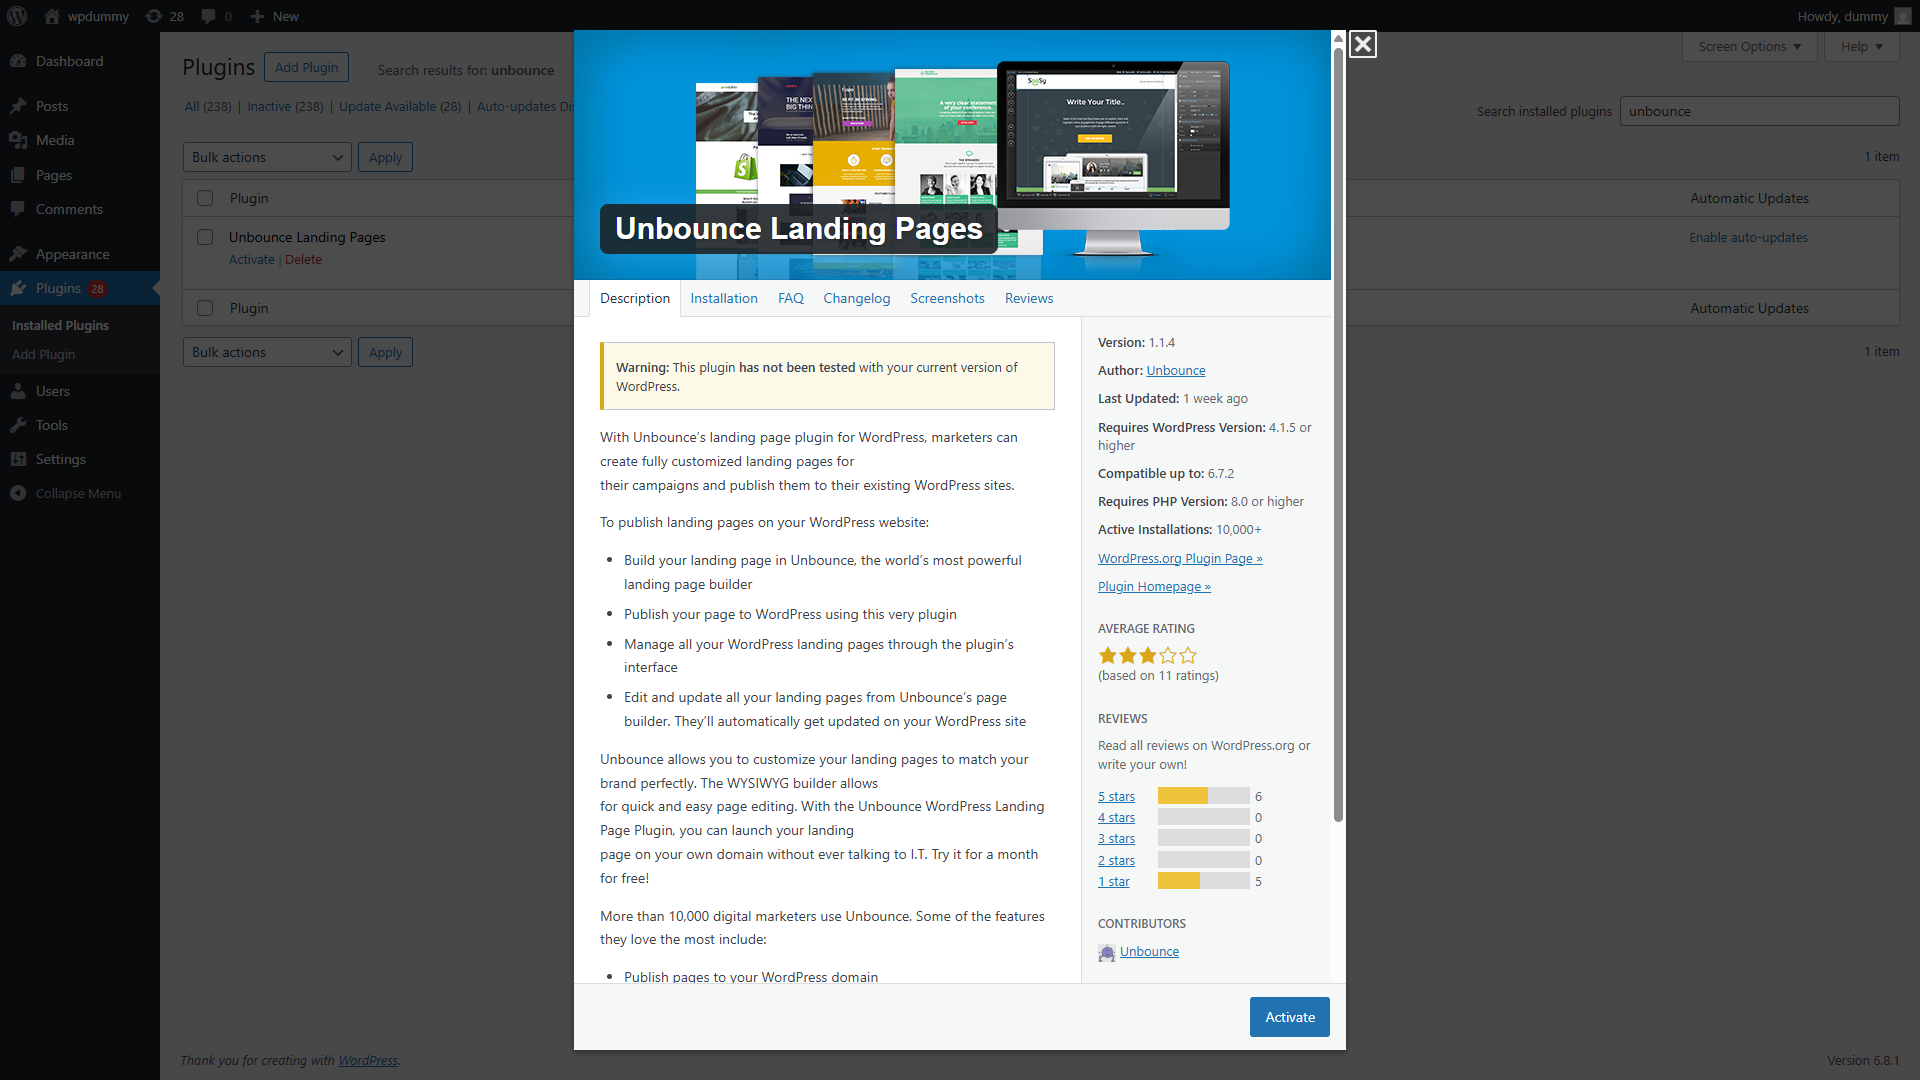This screenshot has width=1920, height=1080.
Task: Open Installed Plugins submenu item
Action: pos(60,325)
